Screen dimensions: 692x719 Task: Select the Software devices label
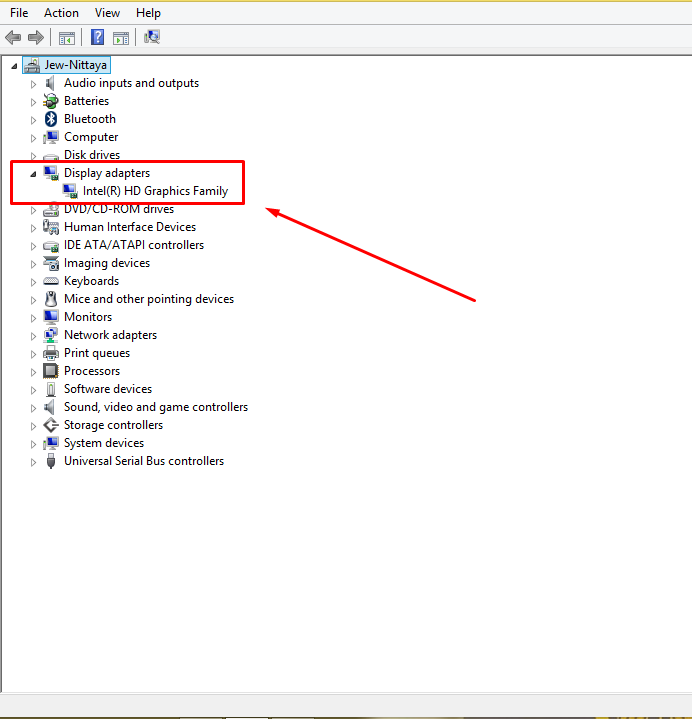[x=108, y=389]
